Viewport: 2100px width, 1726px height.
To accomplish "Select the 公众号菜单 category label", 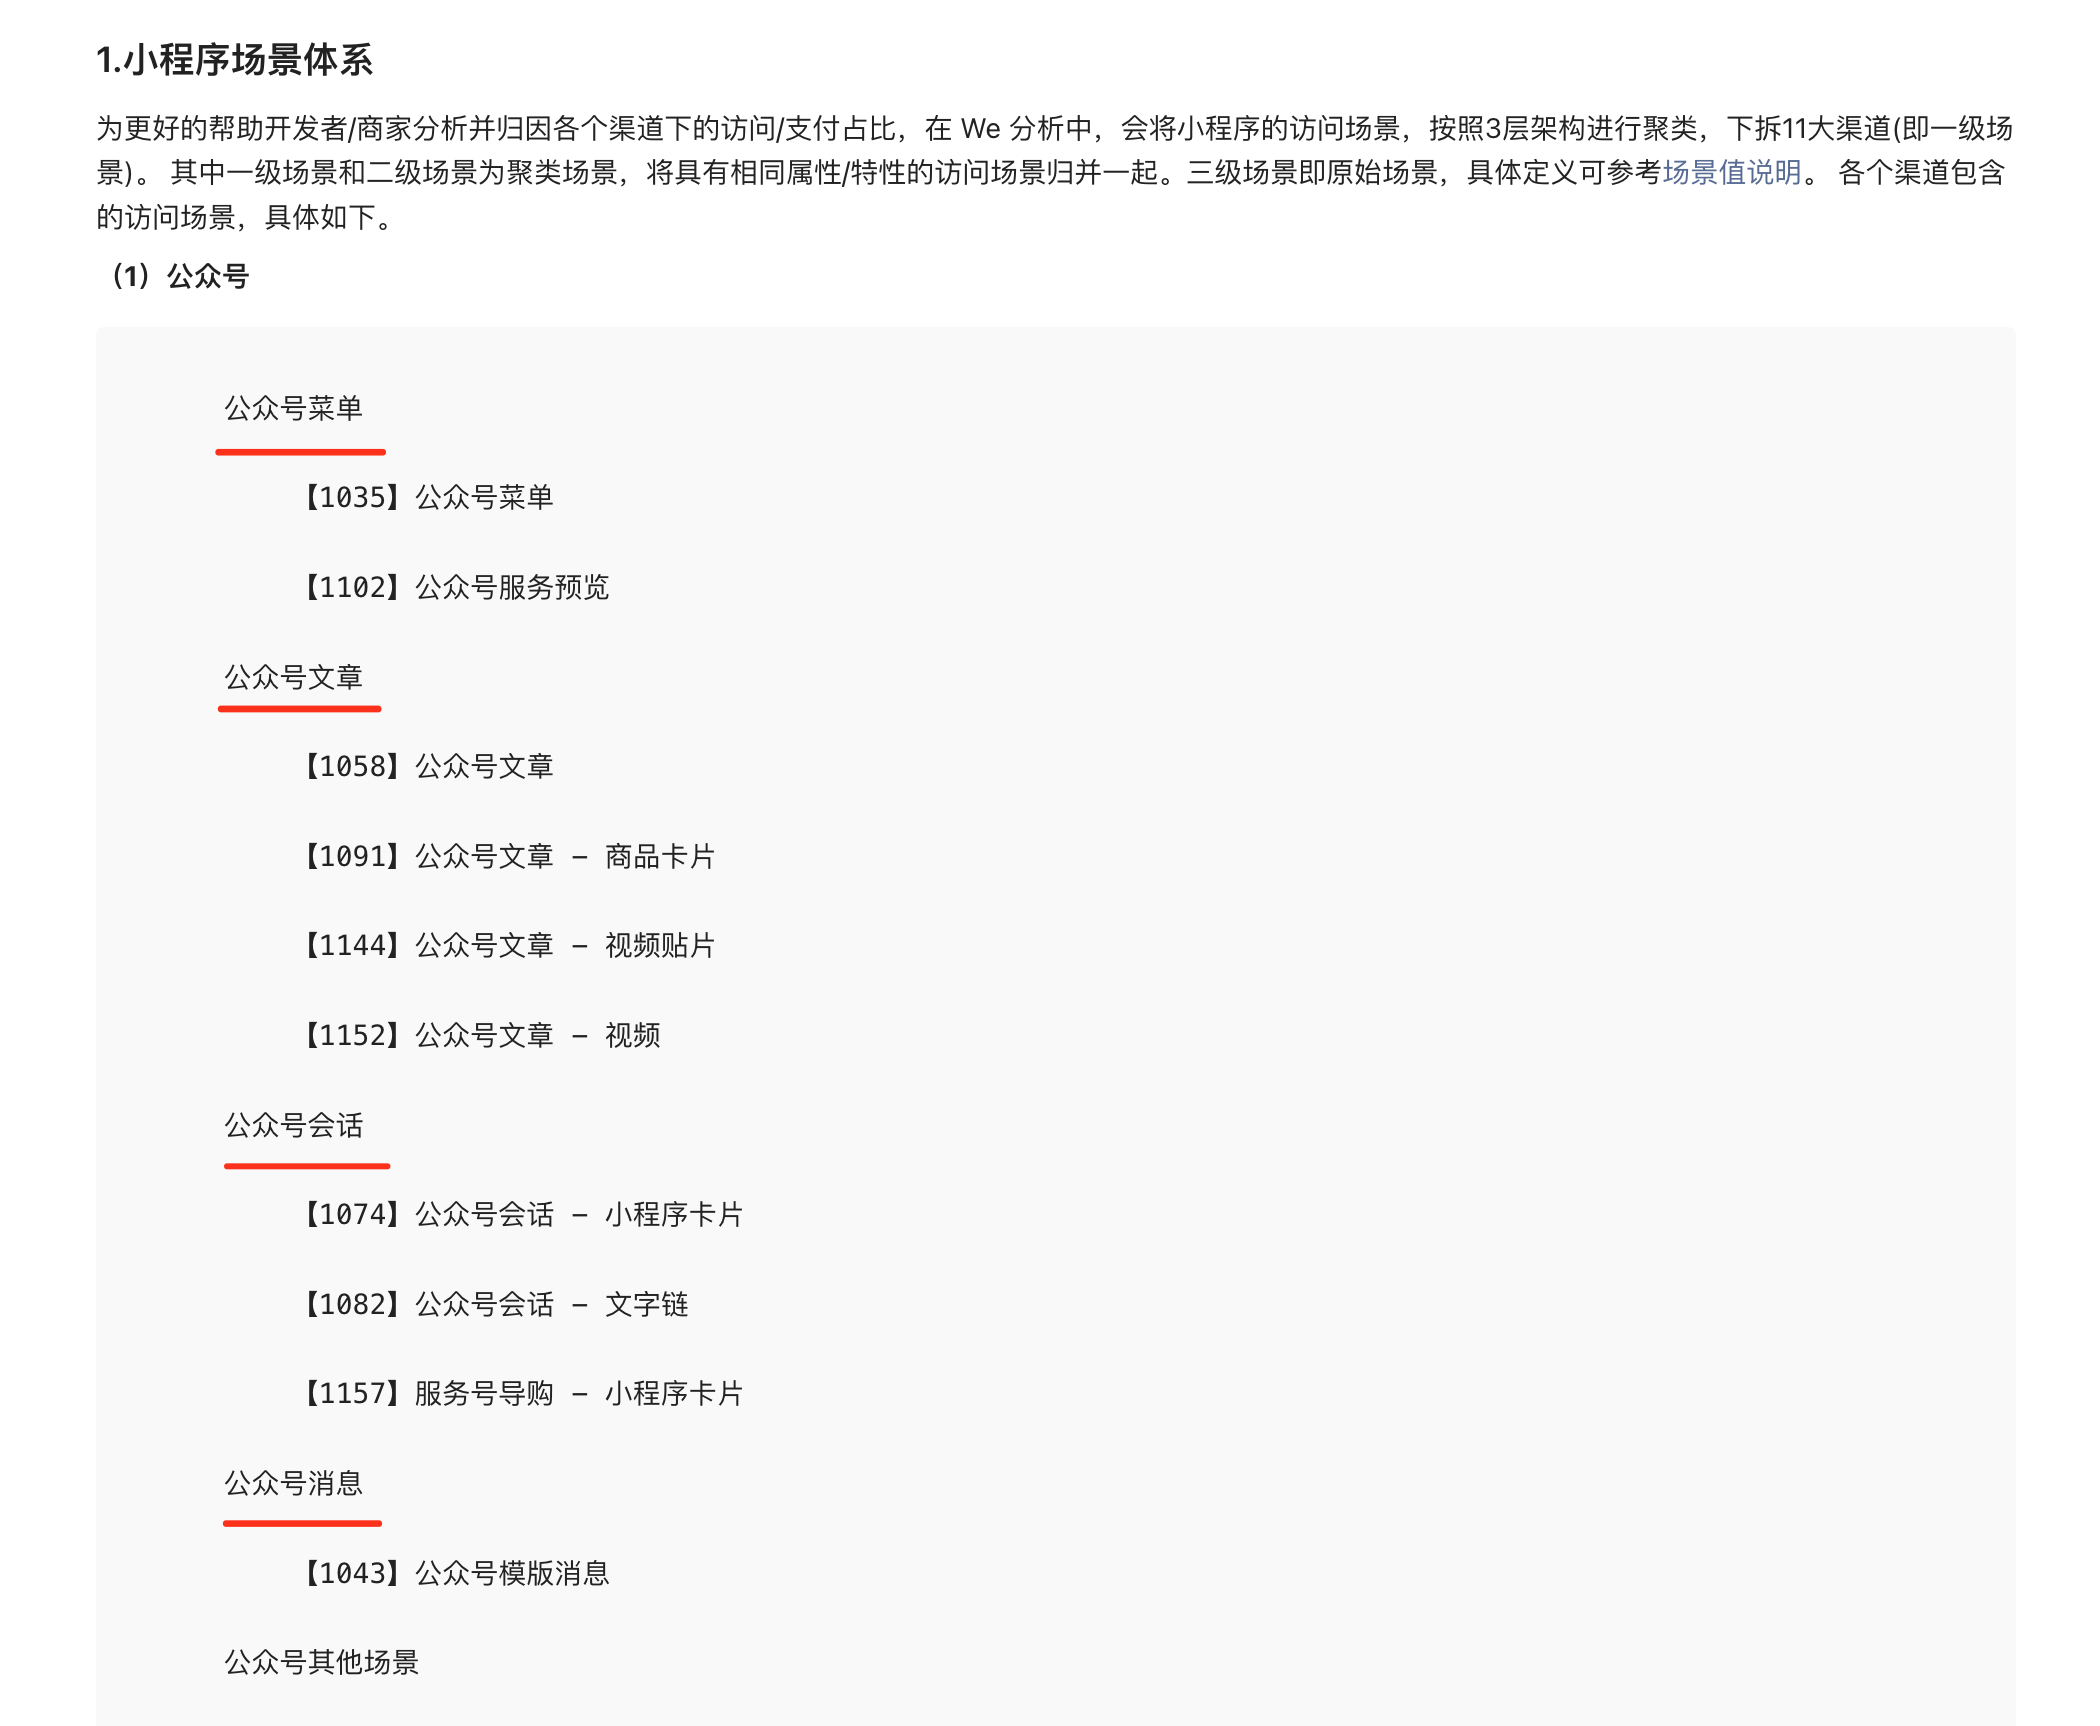I will click(x=293, y=408).
